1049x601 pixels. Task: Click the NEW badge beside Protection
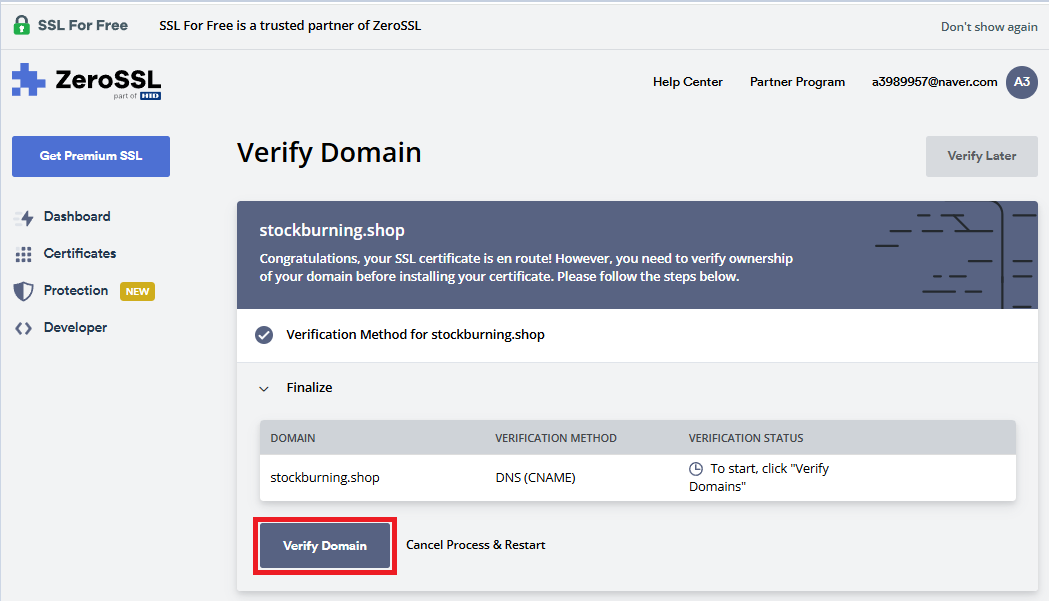pos(137,291)
